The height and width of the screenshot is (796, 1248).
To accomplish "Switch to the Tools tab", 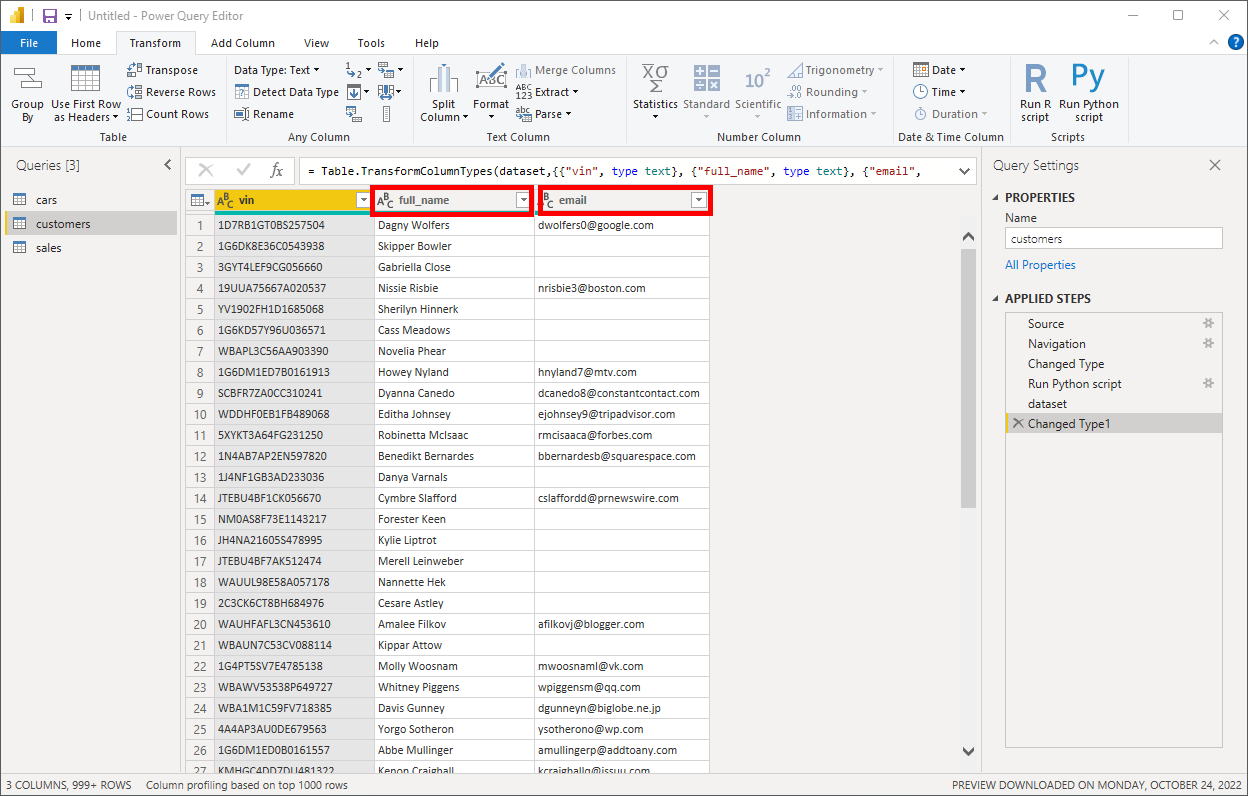I will pyautogui.click(x=371, y=43).
